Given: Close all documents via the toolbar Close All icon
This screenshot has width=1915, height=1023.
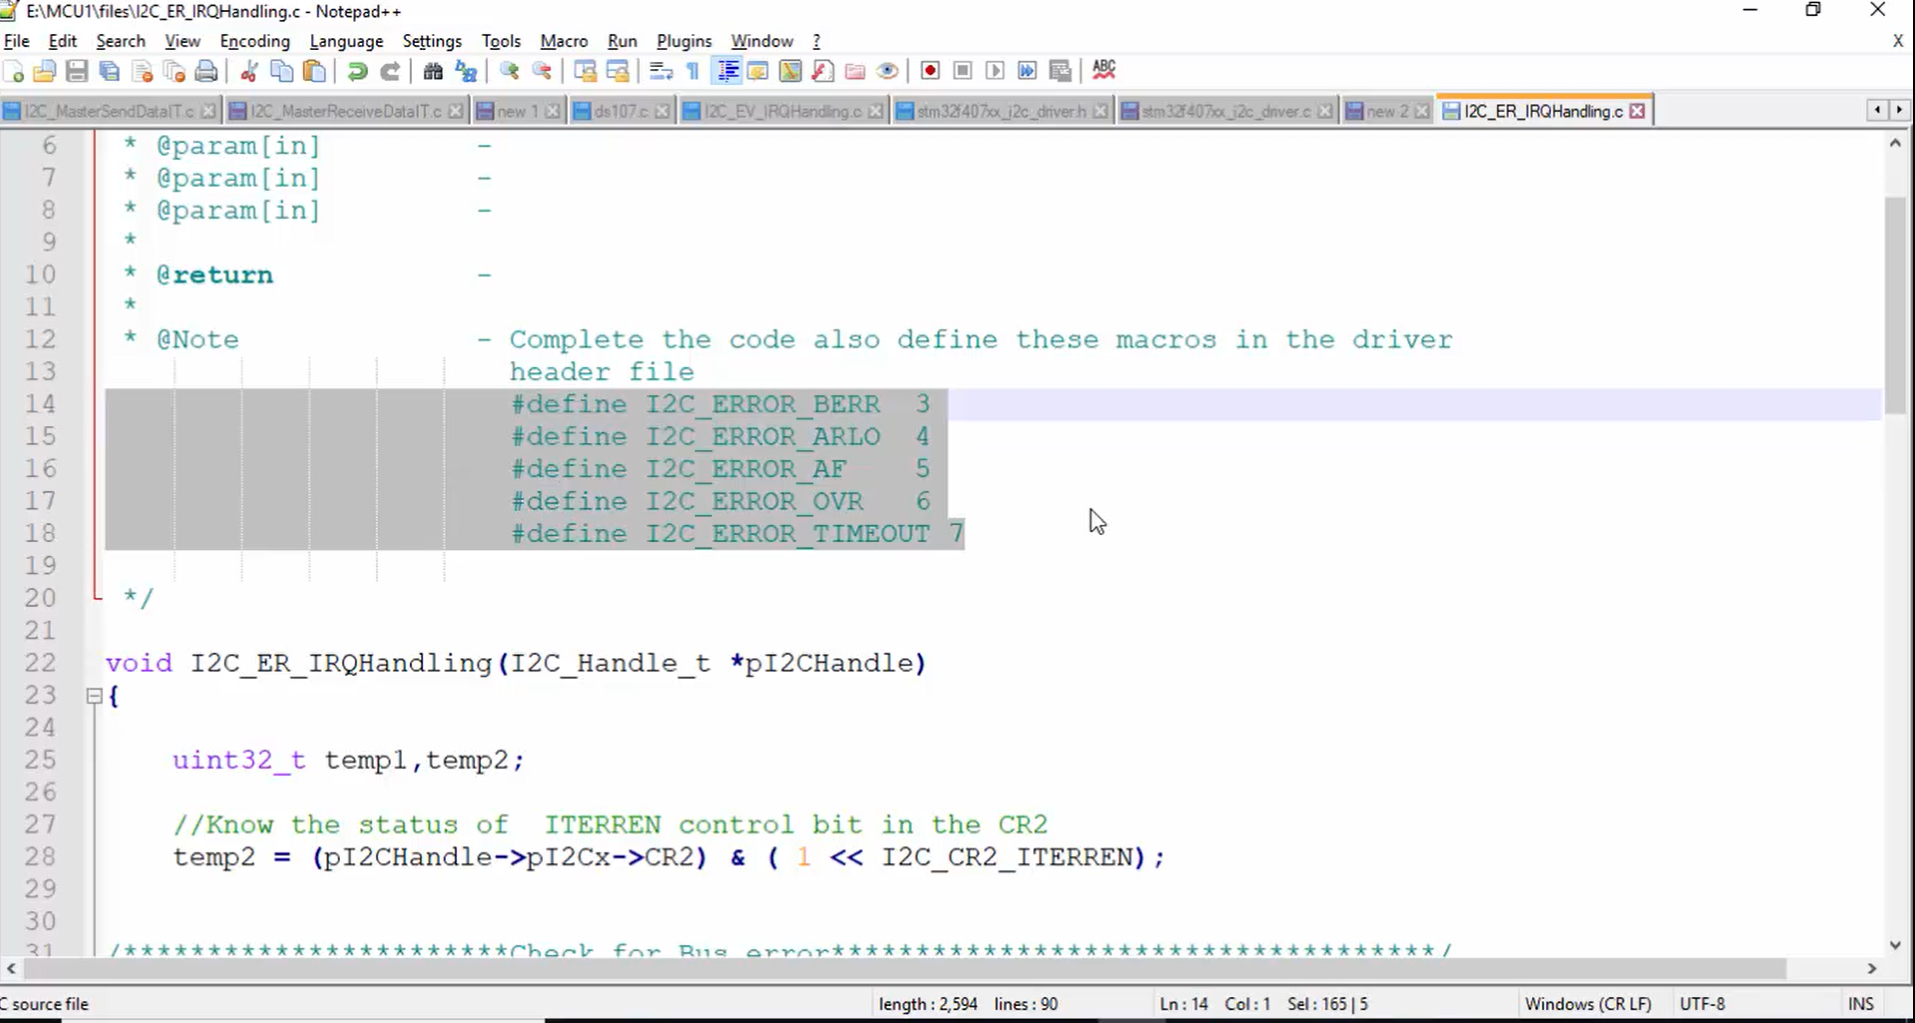Looking at the screenshot, I should click(x=174, y=71).
